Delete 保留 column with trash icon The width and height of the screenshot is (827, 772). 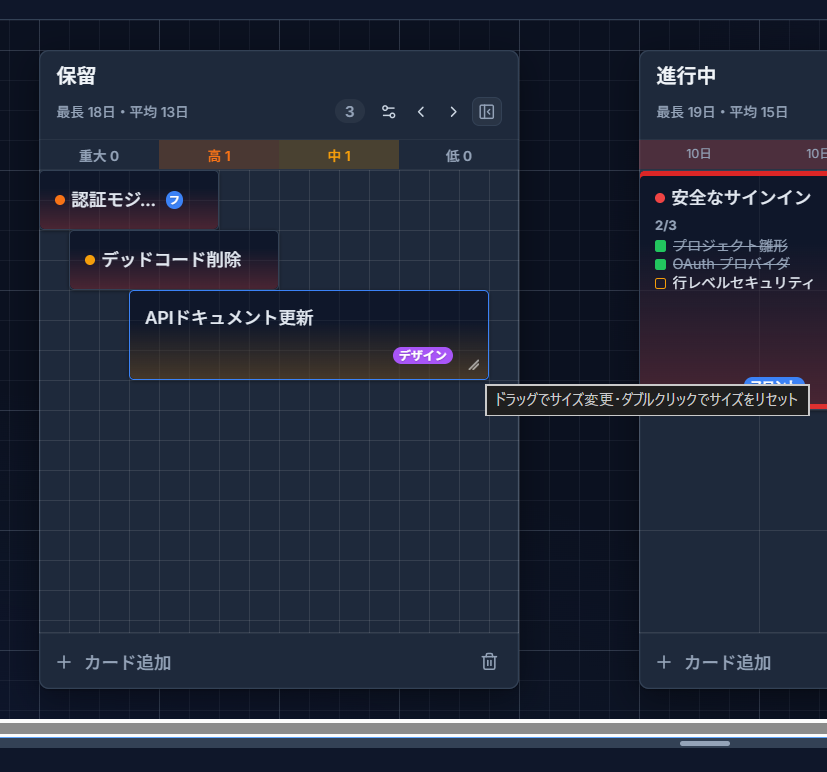[489, 661]
